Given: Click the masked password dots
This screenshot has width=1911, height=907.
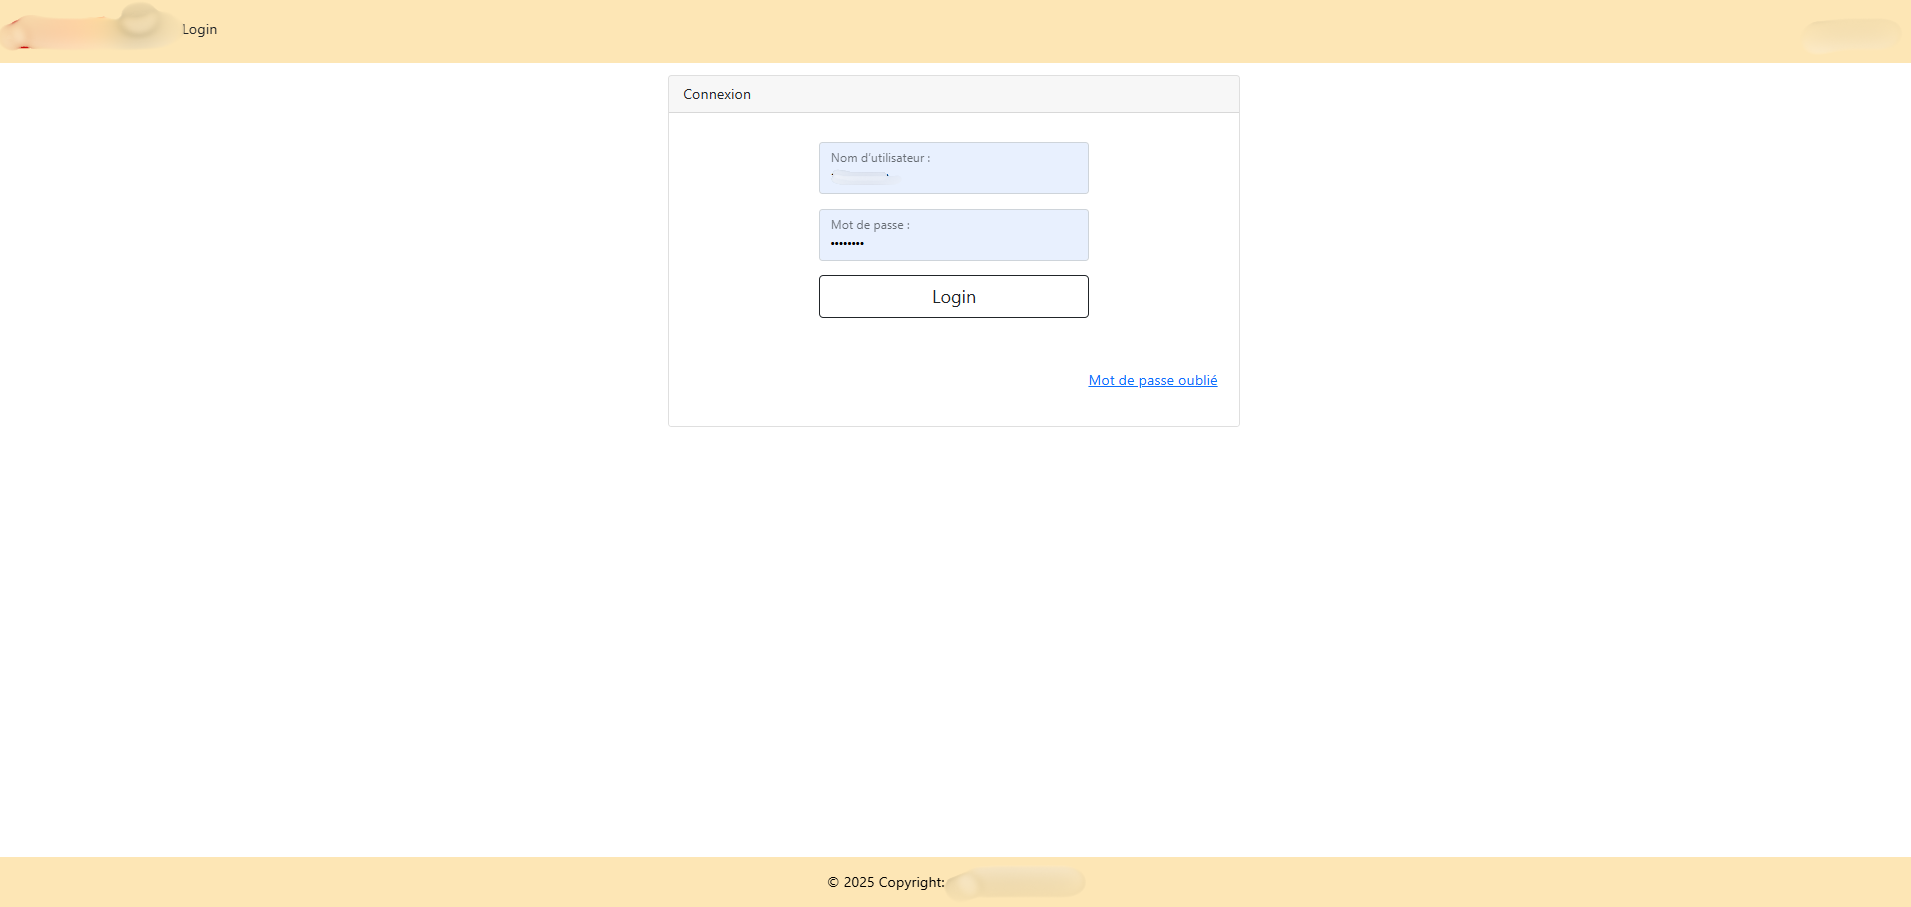Looking at the screenshot, I should click(x=847, y=244).
